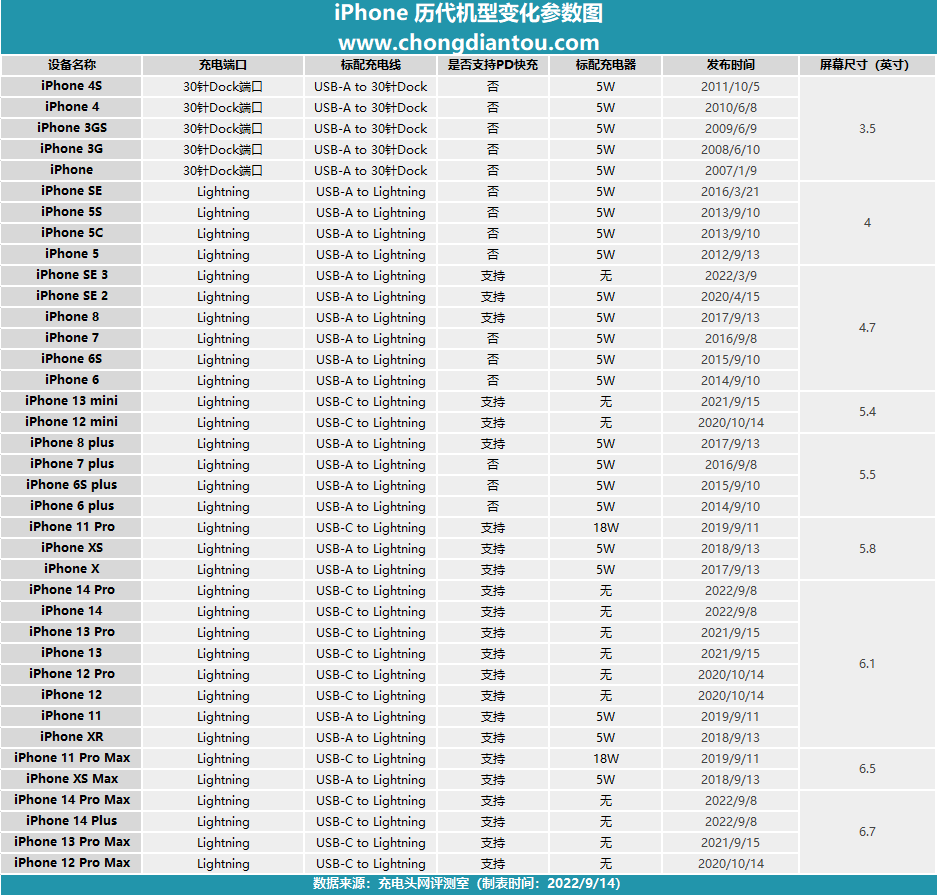Image resolution: width=937 pixels, height=895 pixels.
Task: Click 无 charger cell in iPhone SE 3 row
Action: pyautogui.click(x=605, y=275)
